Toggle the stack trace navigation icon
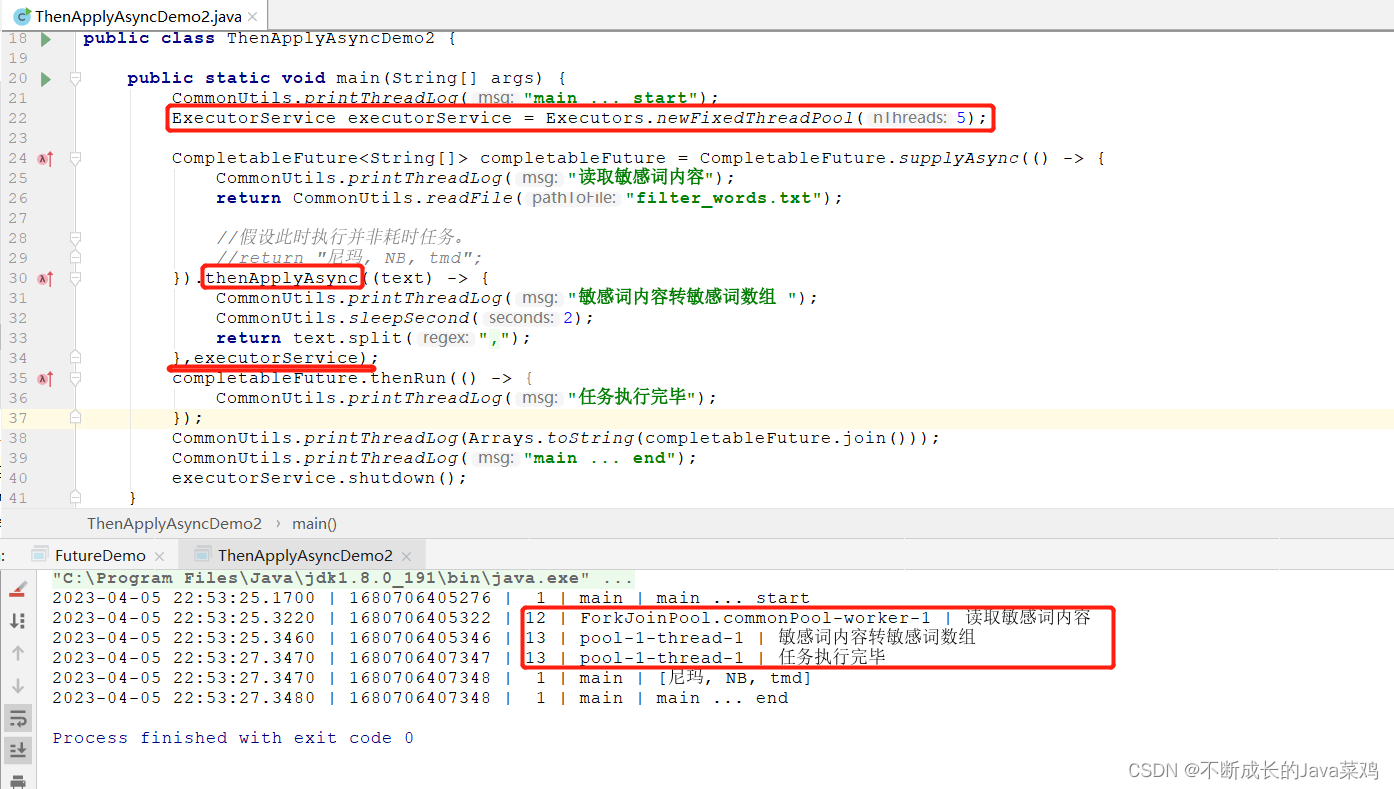The height and width of the screenshot is (789, 1394). click(x=17, y=621)
